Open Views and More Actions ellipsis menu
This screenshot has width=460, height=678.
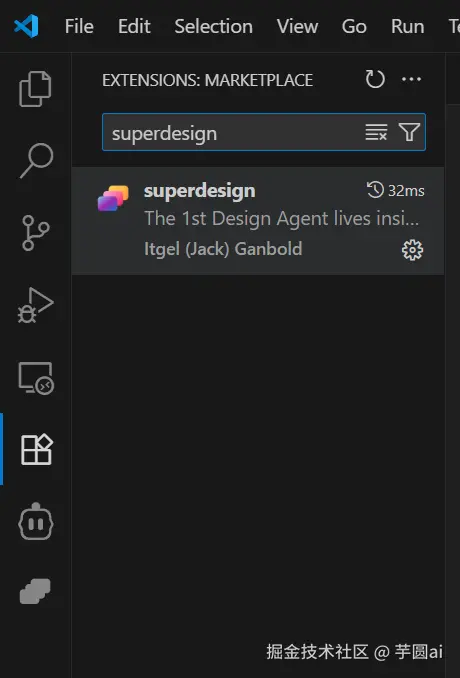(411, 79)
